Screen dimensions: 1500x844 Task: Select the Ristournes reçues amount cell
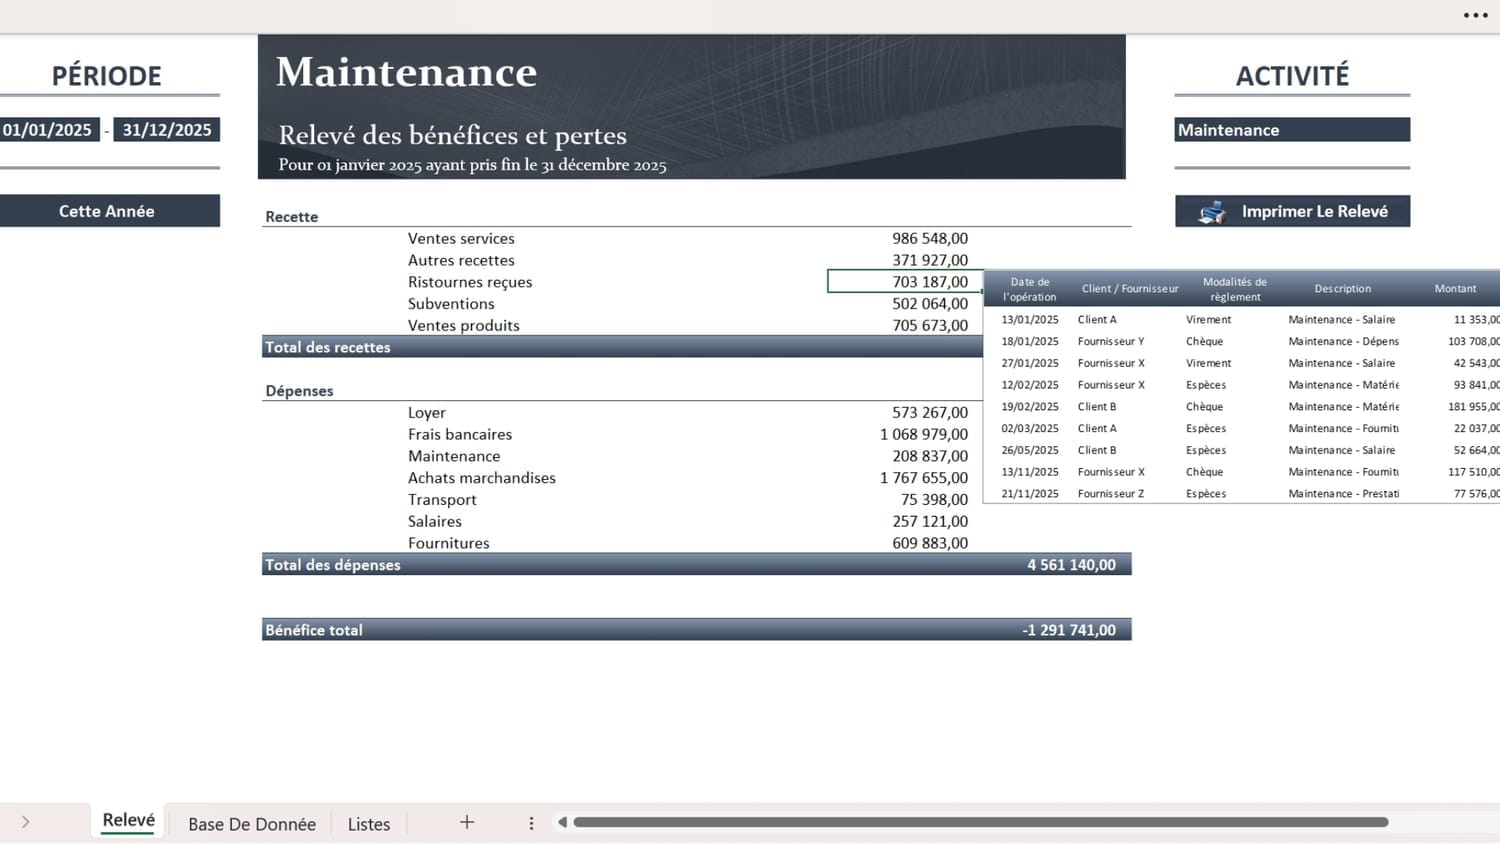point(904,282)
